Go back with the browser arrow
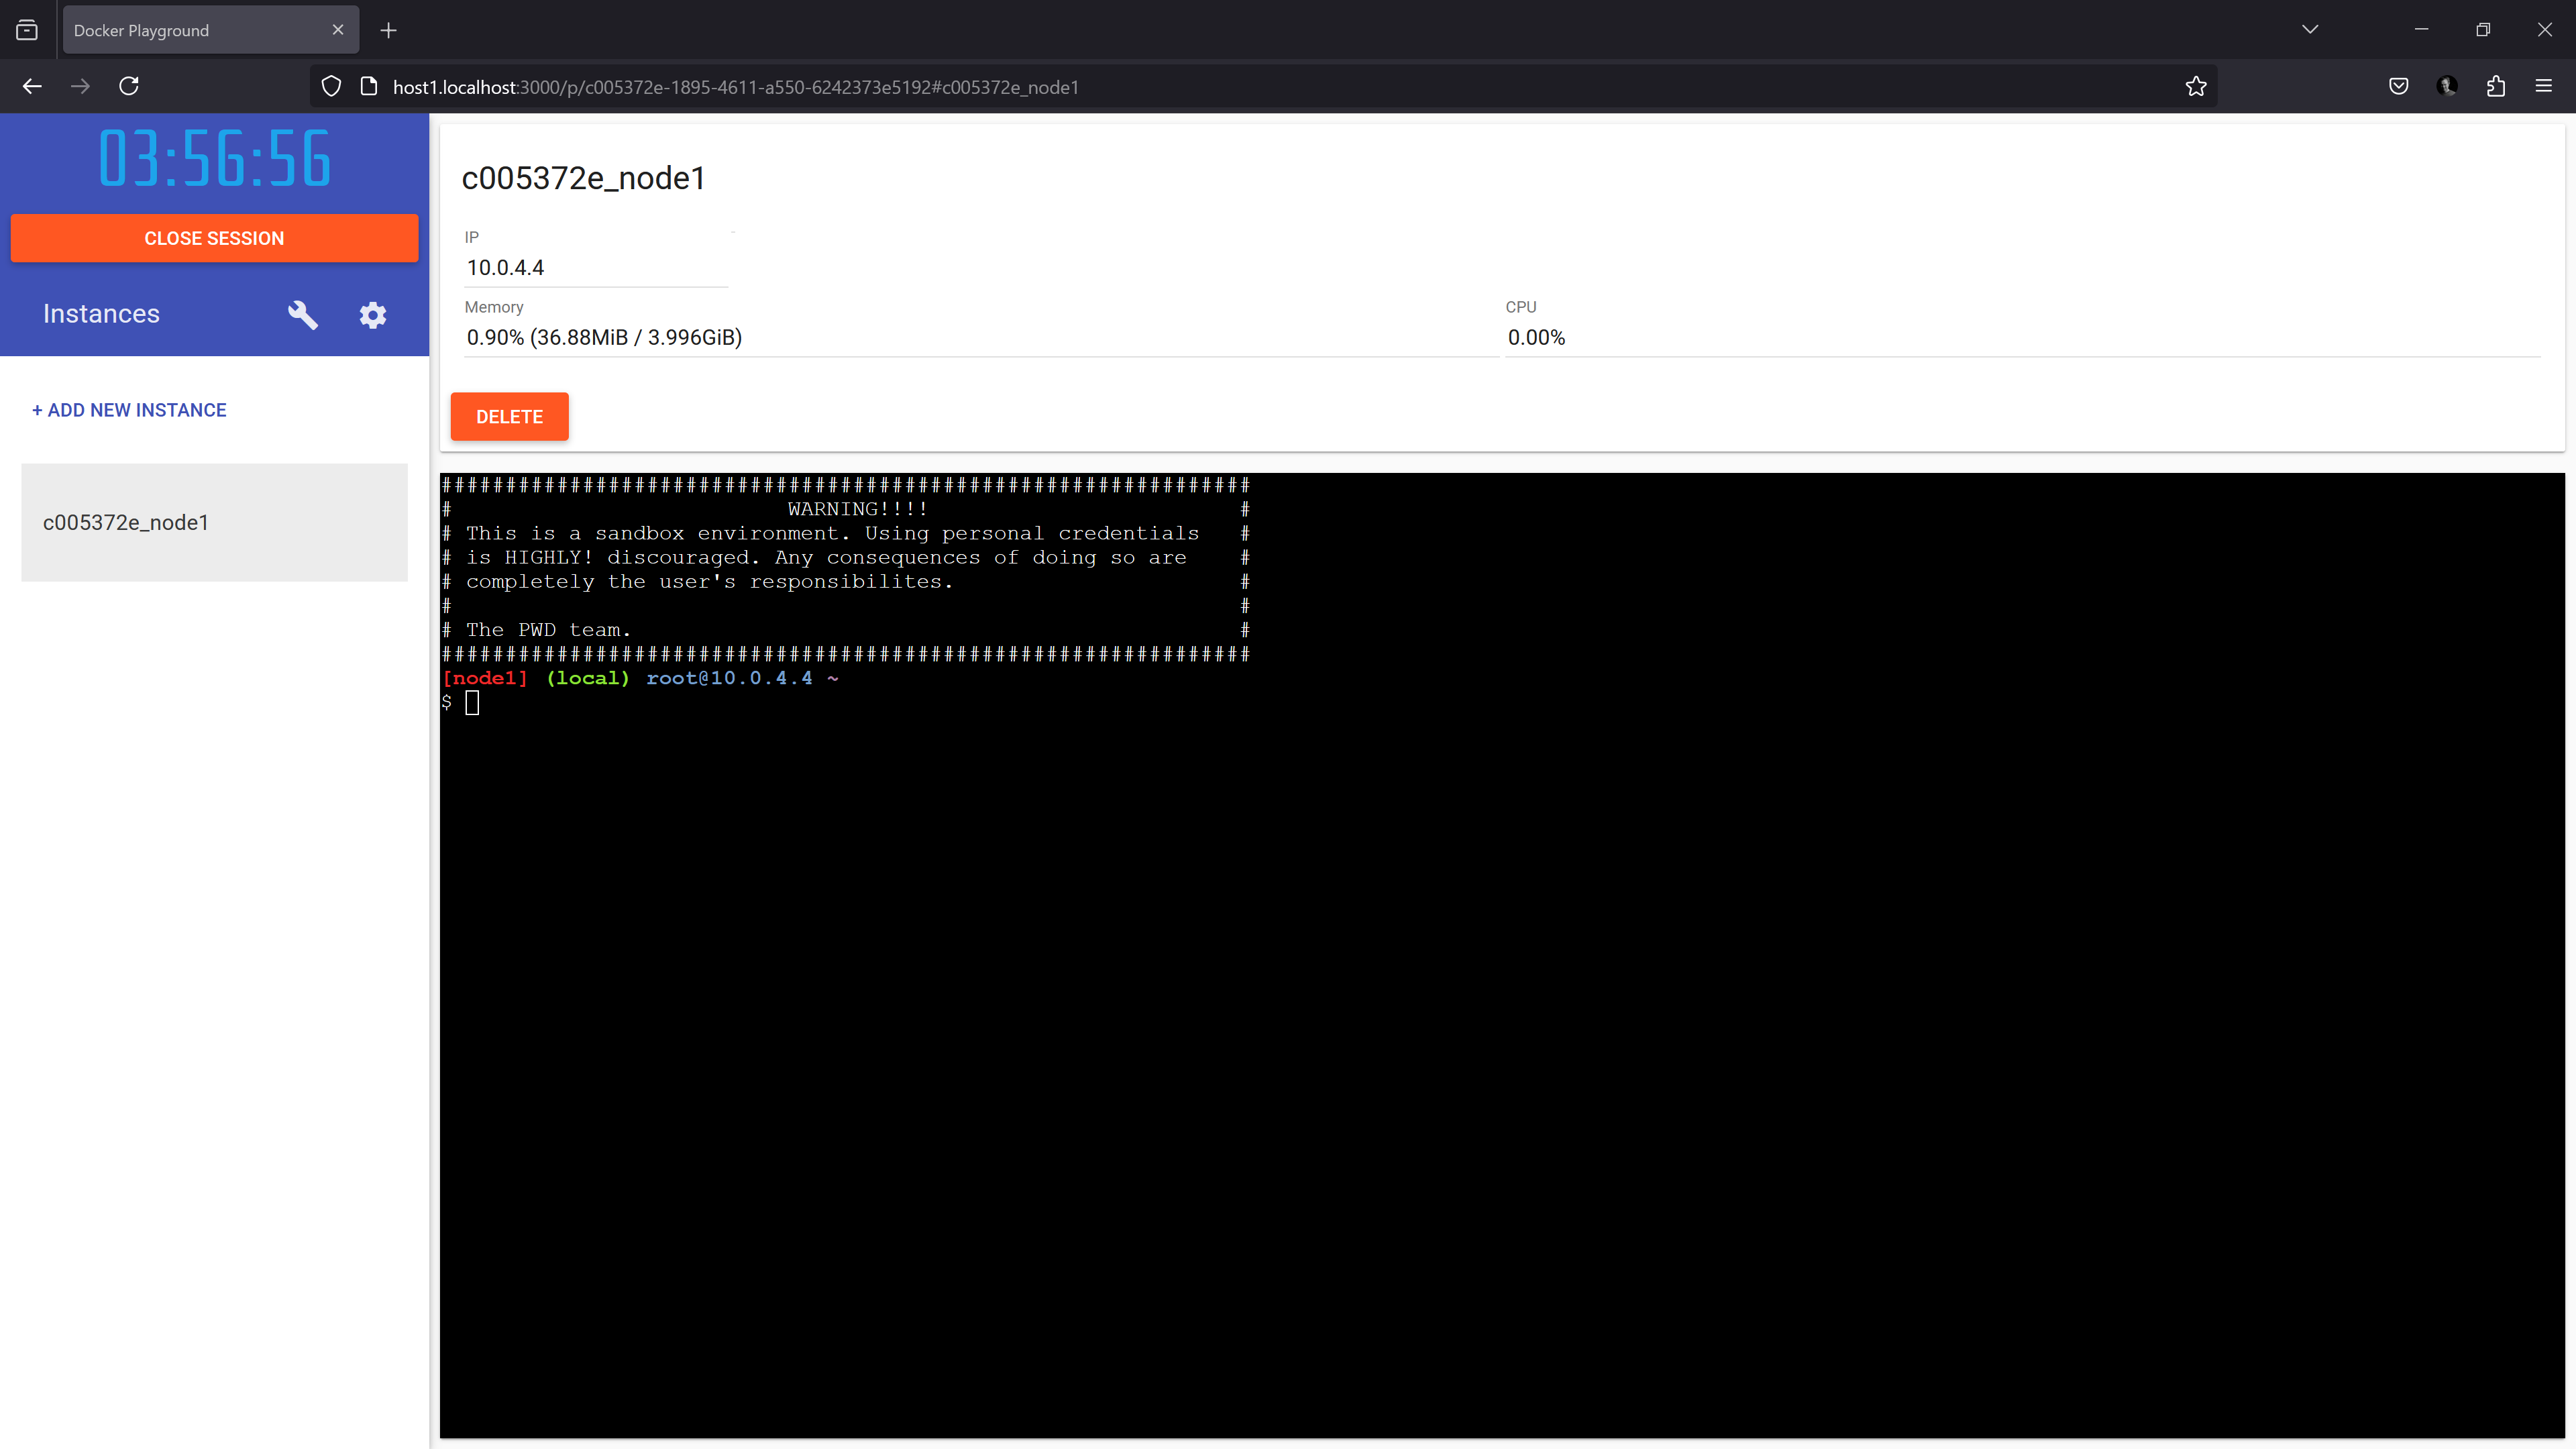Viewport: 2576px width, 1449px height. click(x=32, y=86)
